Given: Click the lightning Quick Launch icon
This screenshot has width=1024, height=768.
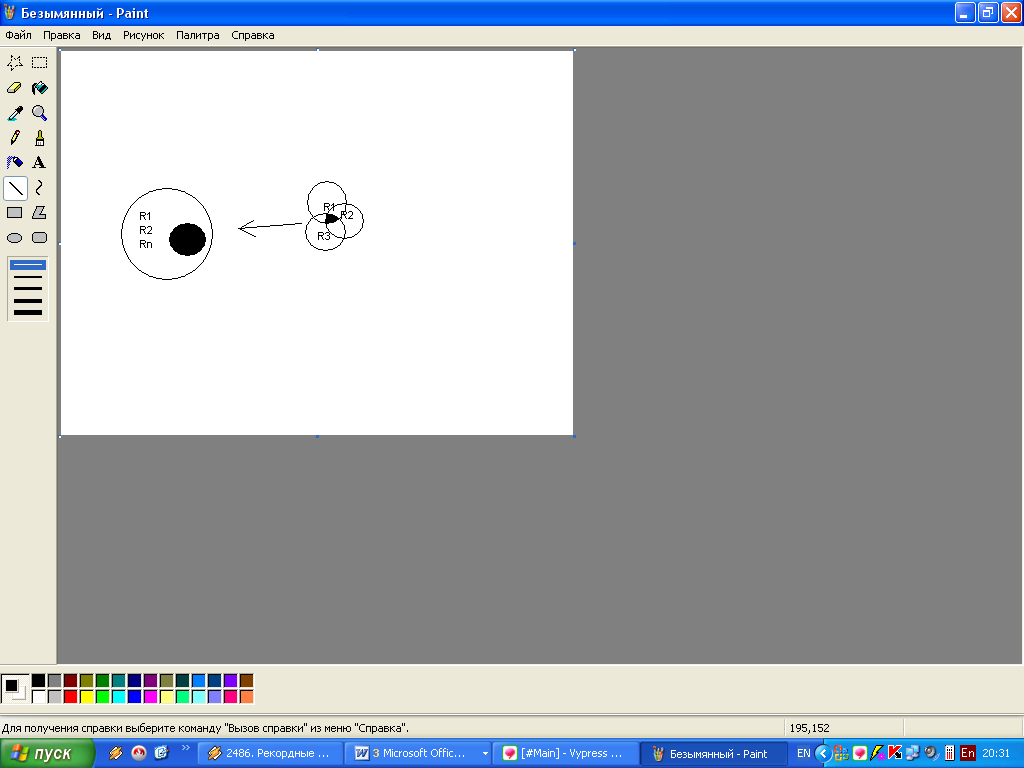Looking at the screenshot, I should click(116, 754).
